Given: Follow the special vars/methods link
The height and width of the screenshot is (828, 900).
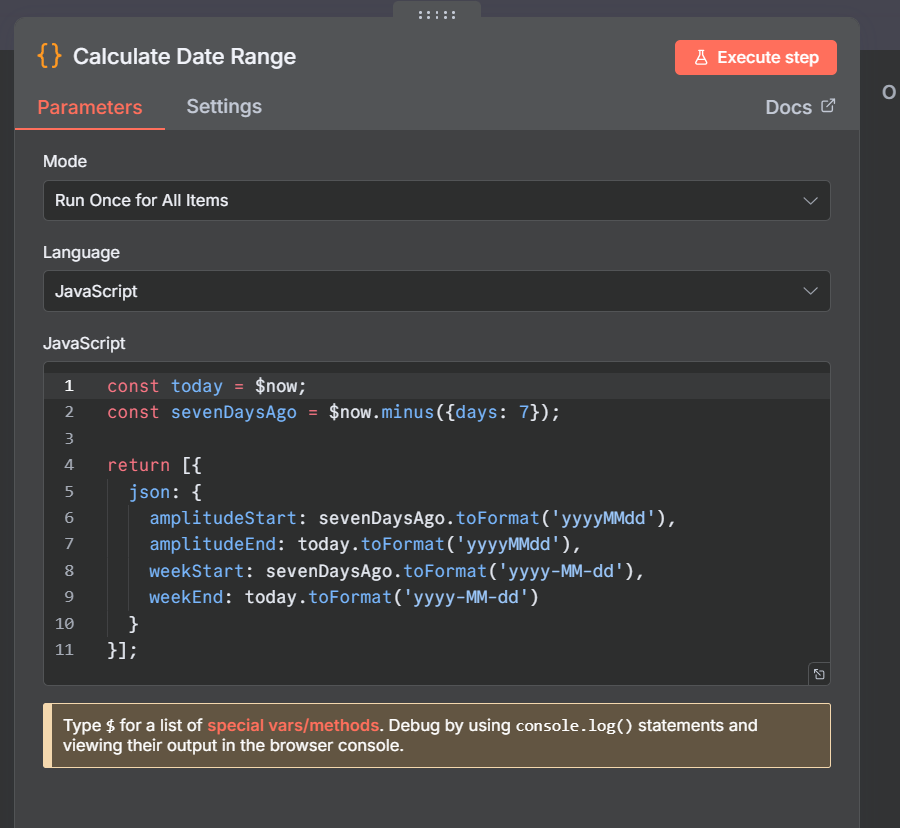Looking at the screenshot, I should coord(293,725).
